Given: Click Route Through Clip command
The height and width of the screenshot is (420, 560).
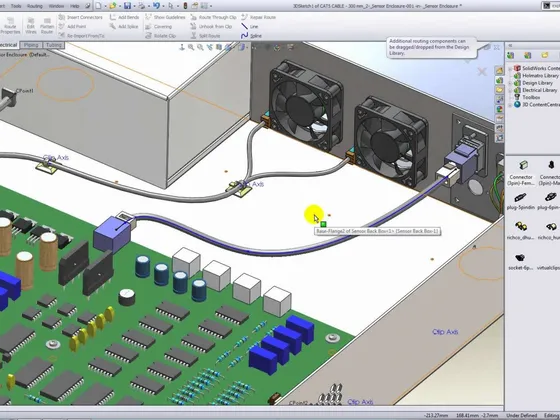Looking at the screenshot, I should pos(213,17).
